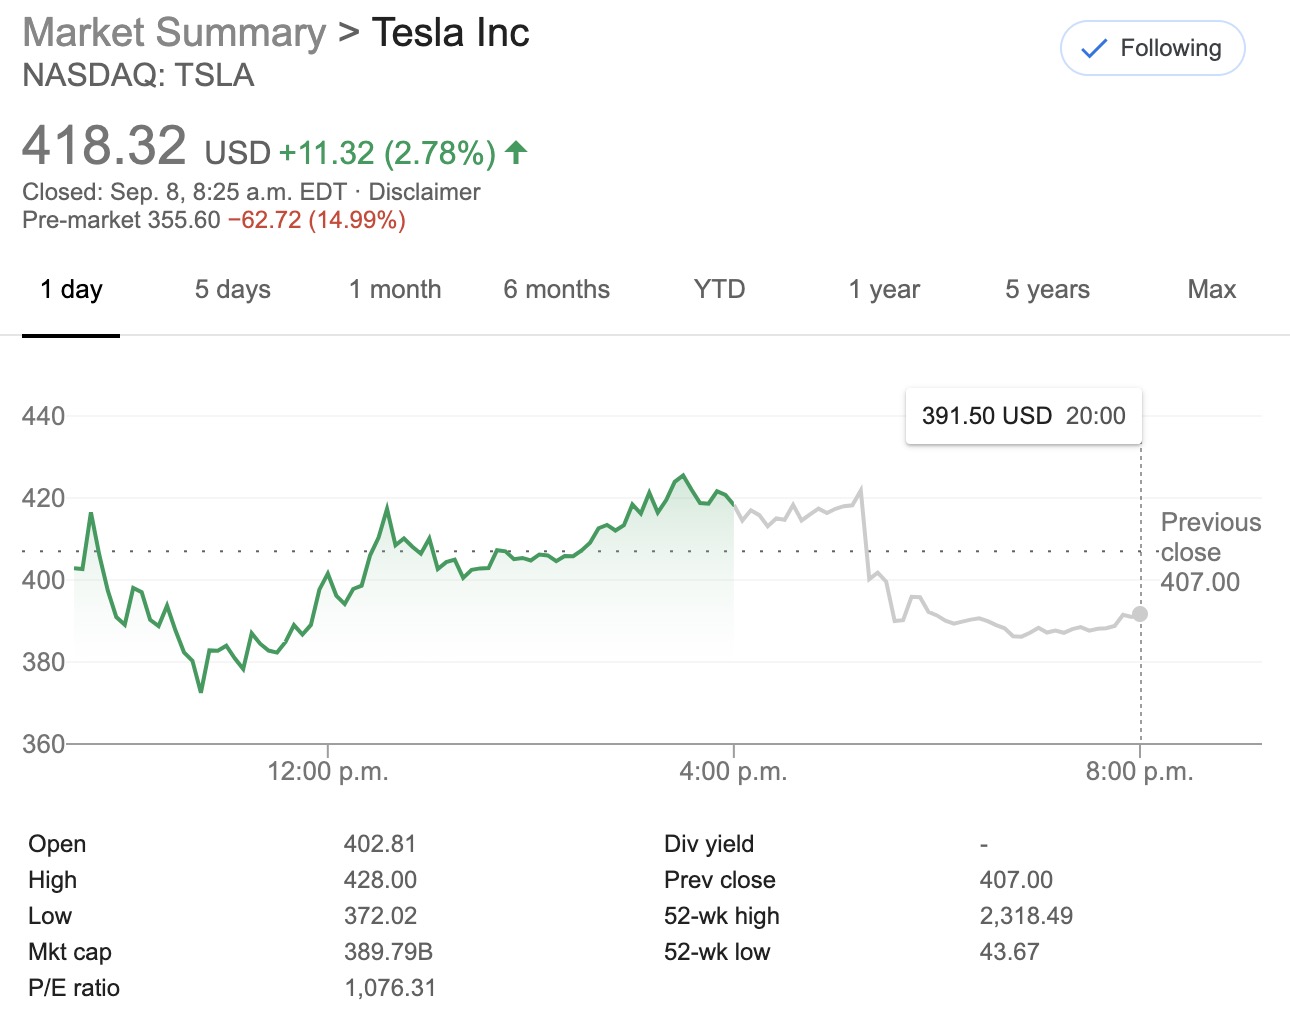Select the currently active 1 day tab
Image resolution: width=1290 pixels, height=1030 pixels.
[x=70, y=289]
